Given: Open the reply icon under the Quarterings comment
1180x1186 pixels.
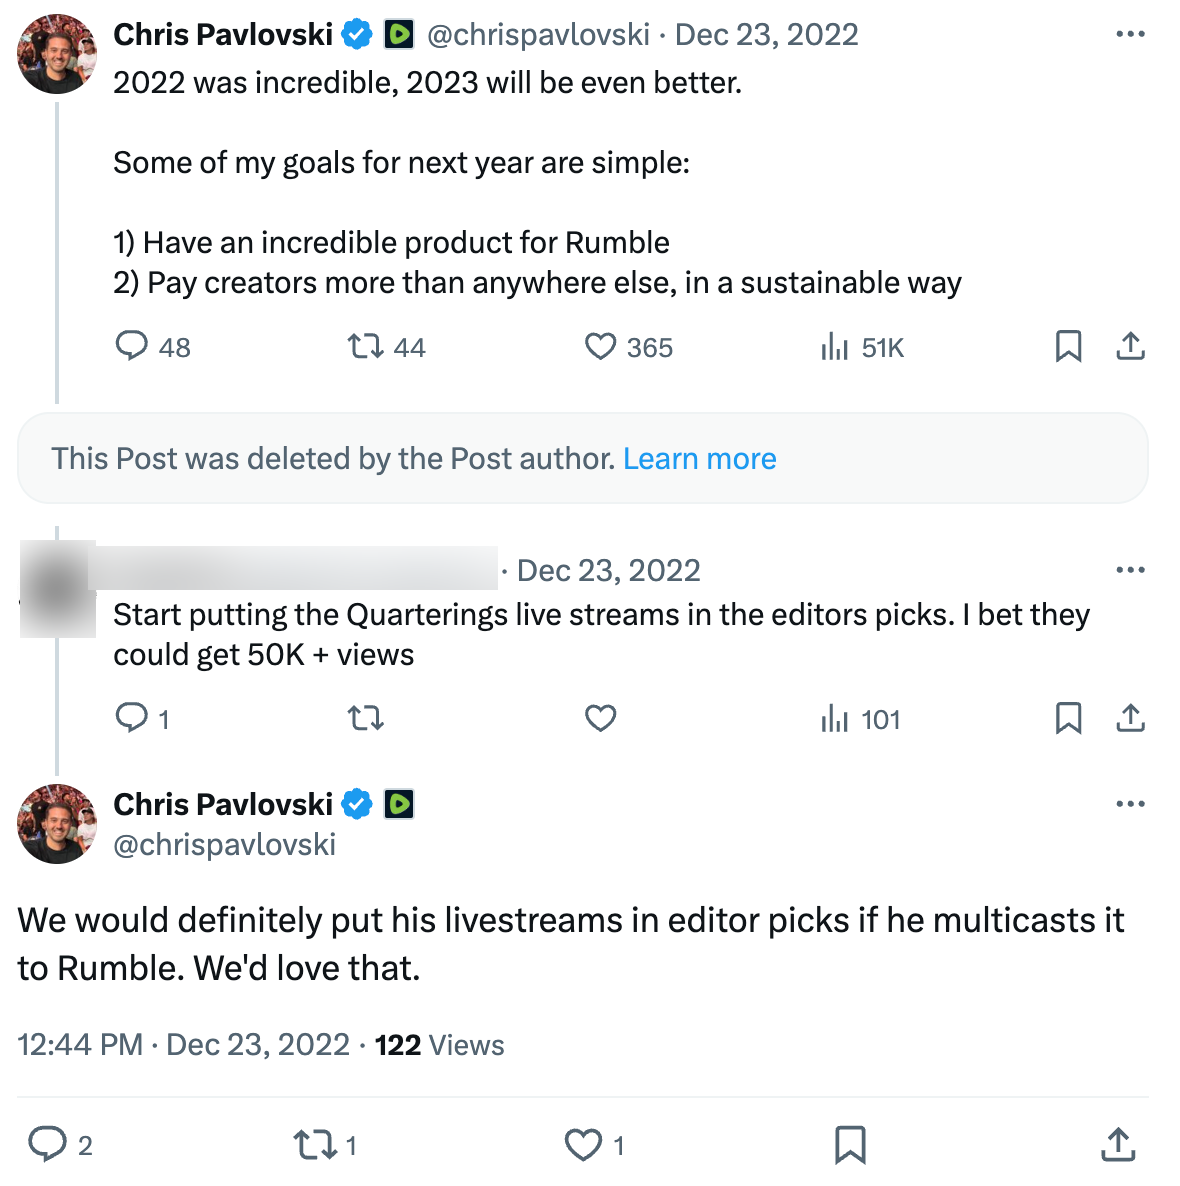Looking at the screenshot, I should pos(133,718).
